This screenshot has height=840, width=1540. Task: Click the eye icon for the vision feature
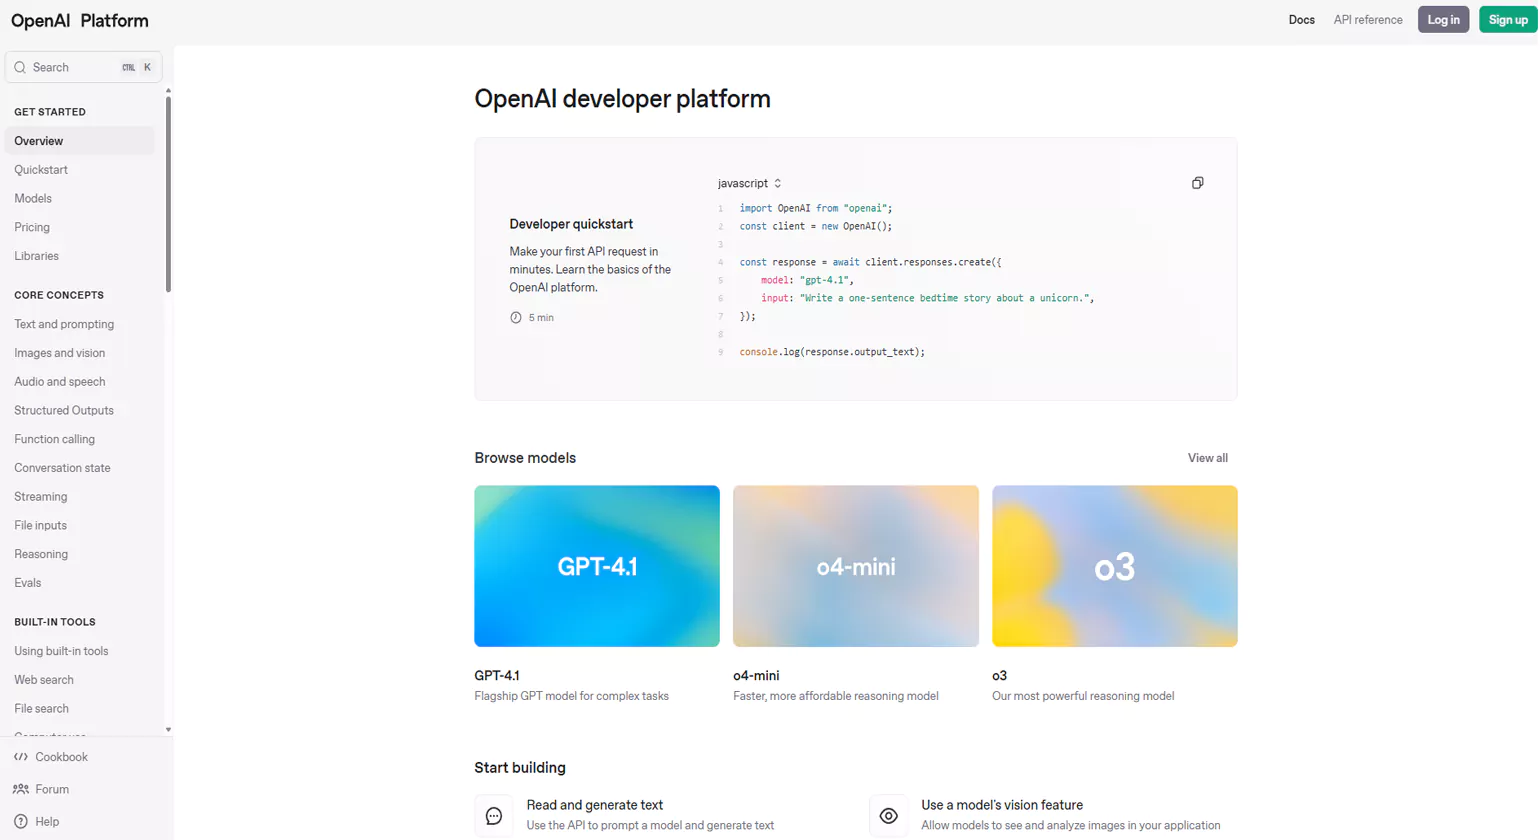pos(888,816)
